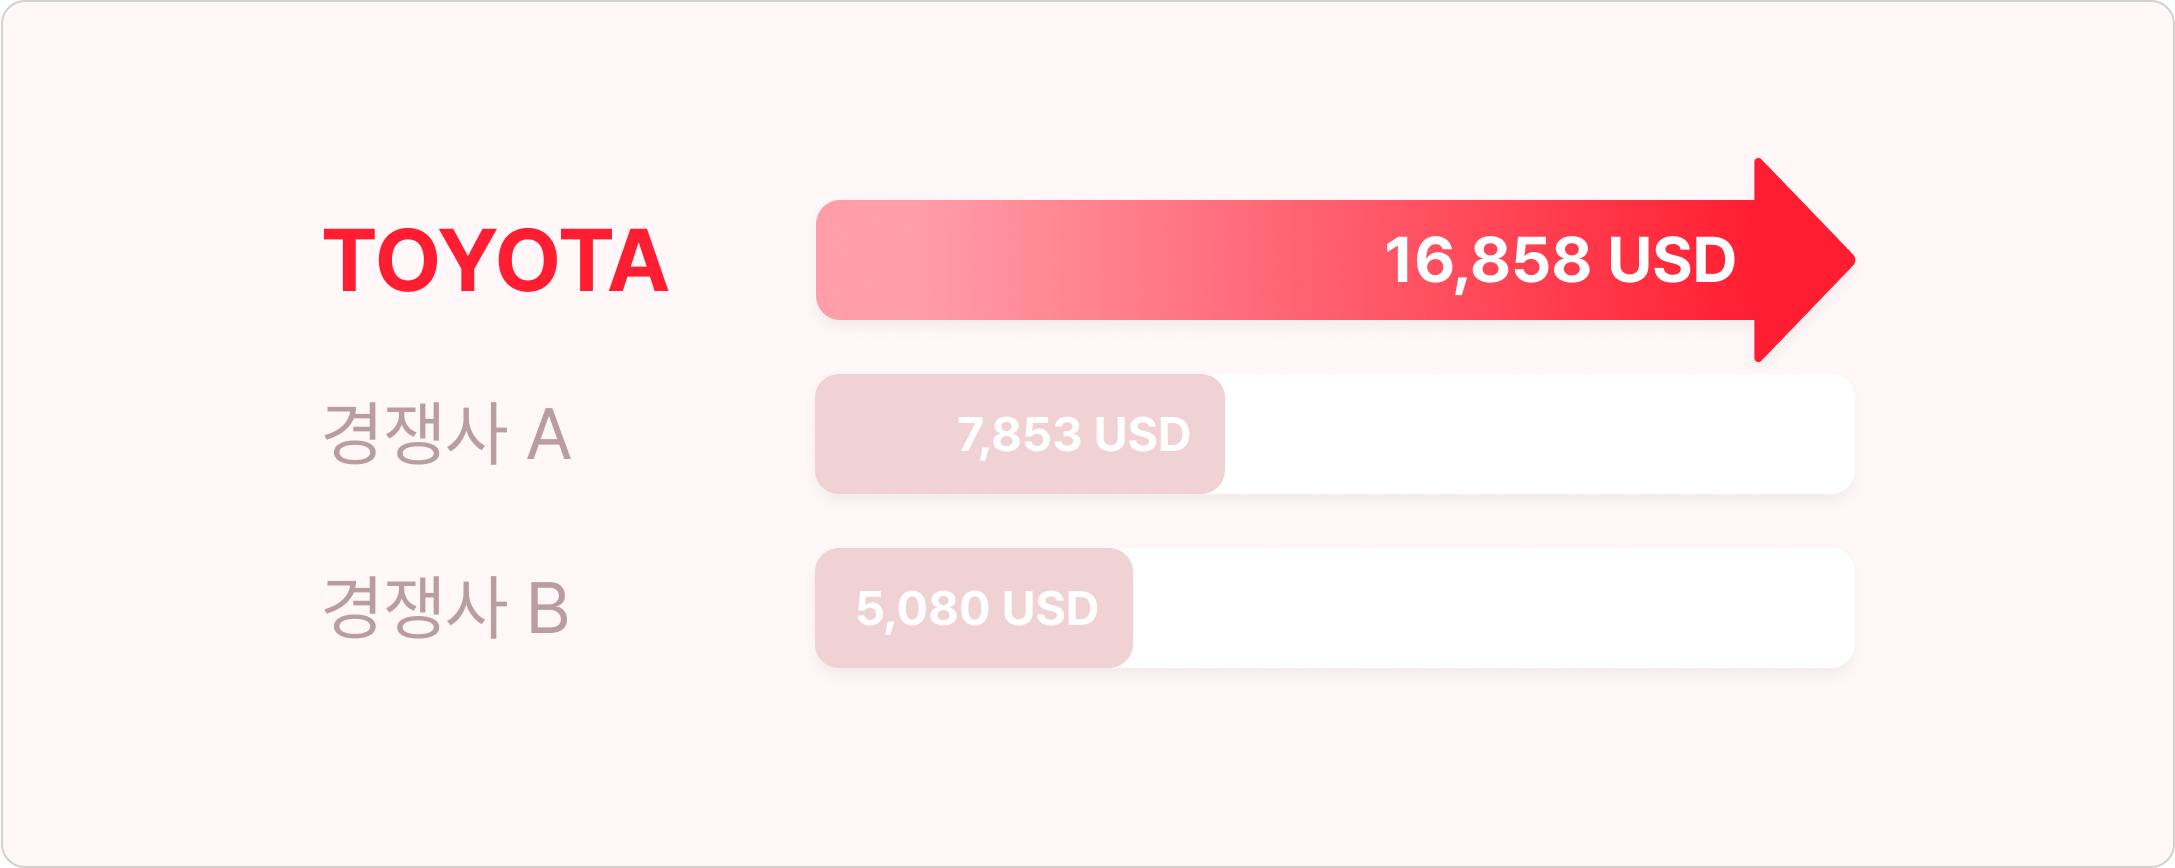This screenshot has height=868, width=2175.
Task: Click the 16,858 number on the TOYOTA bar
Action: click(x=1487, y=261)
